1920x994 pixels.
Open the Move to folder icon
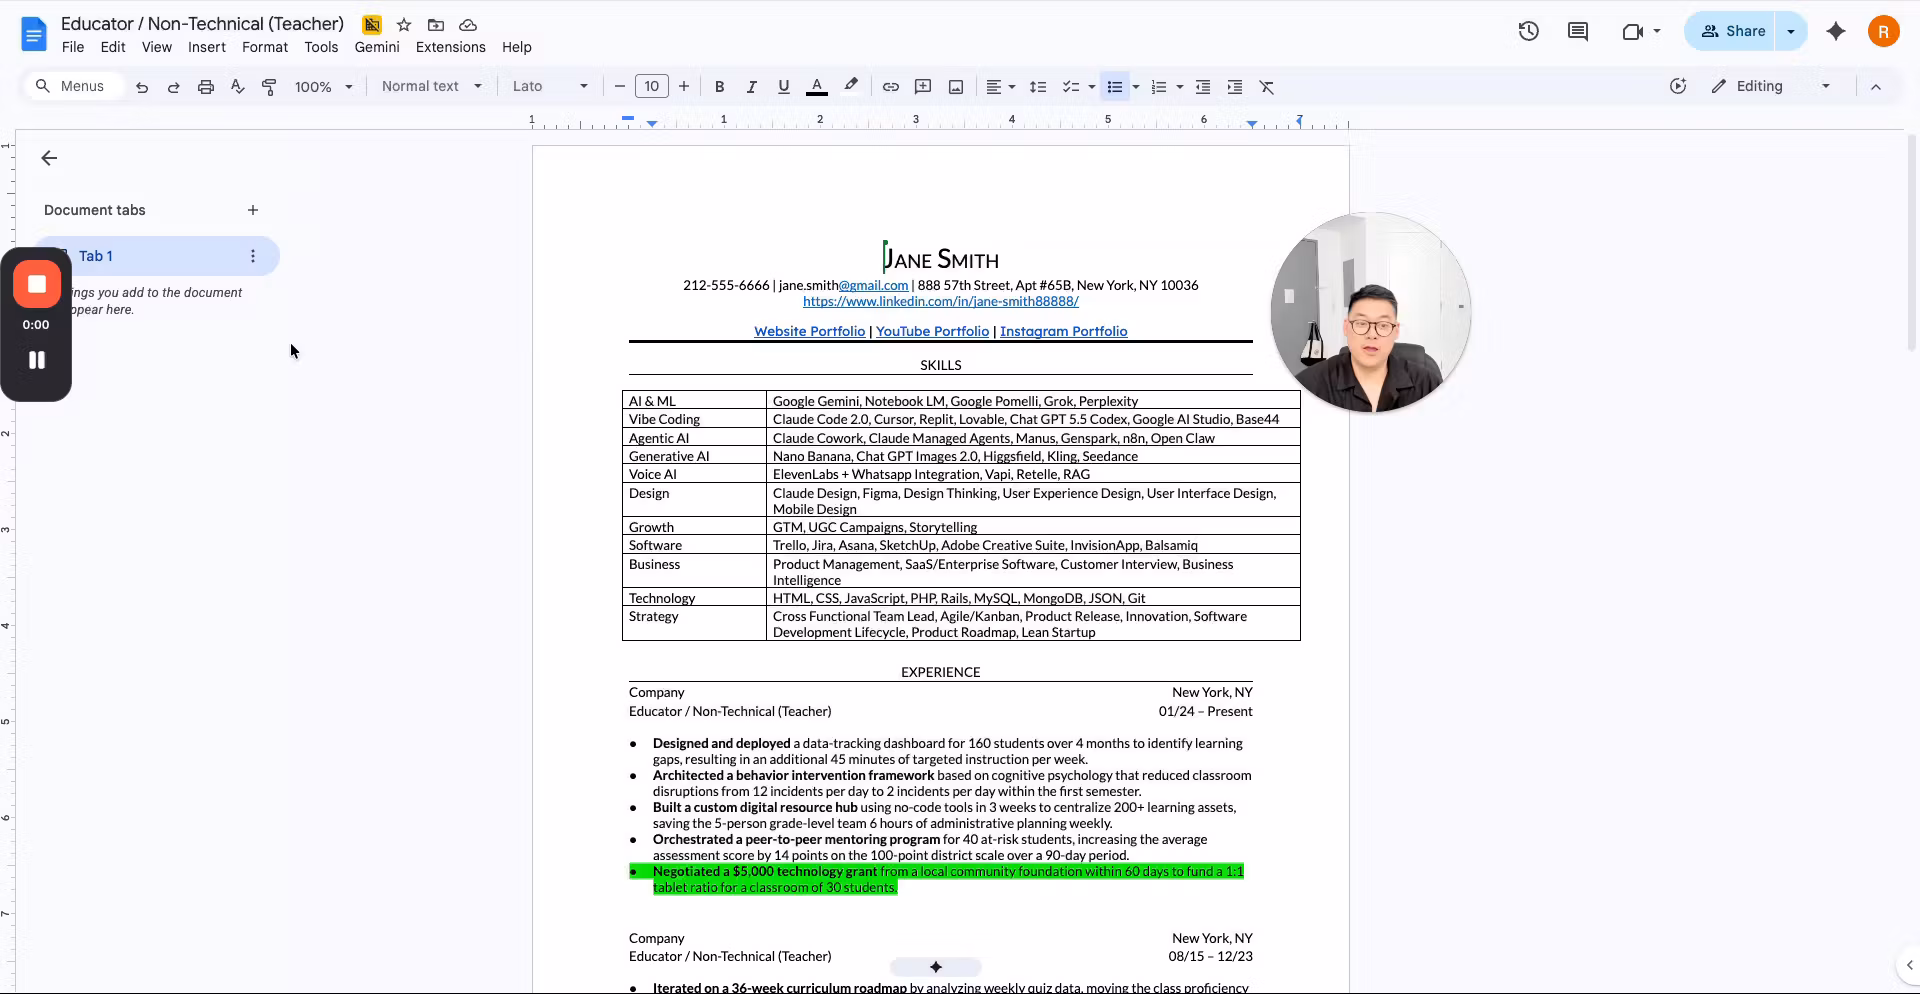436,25
